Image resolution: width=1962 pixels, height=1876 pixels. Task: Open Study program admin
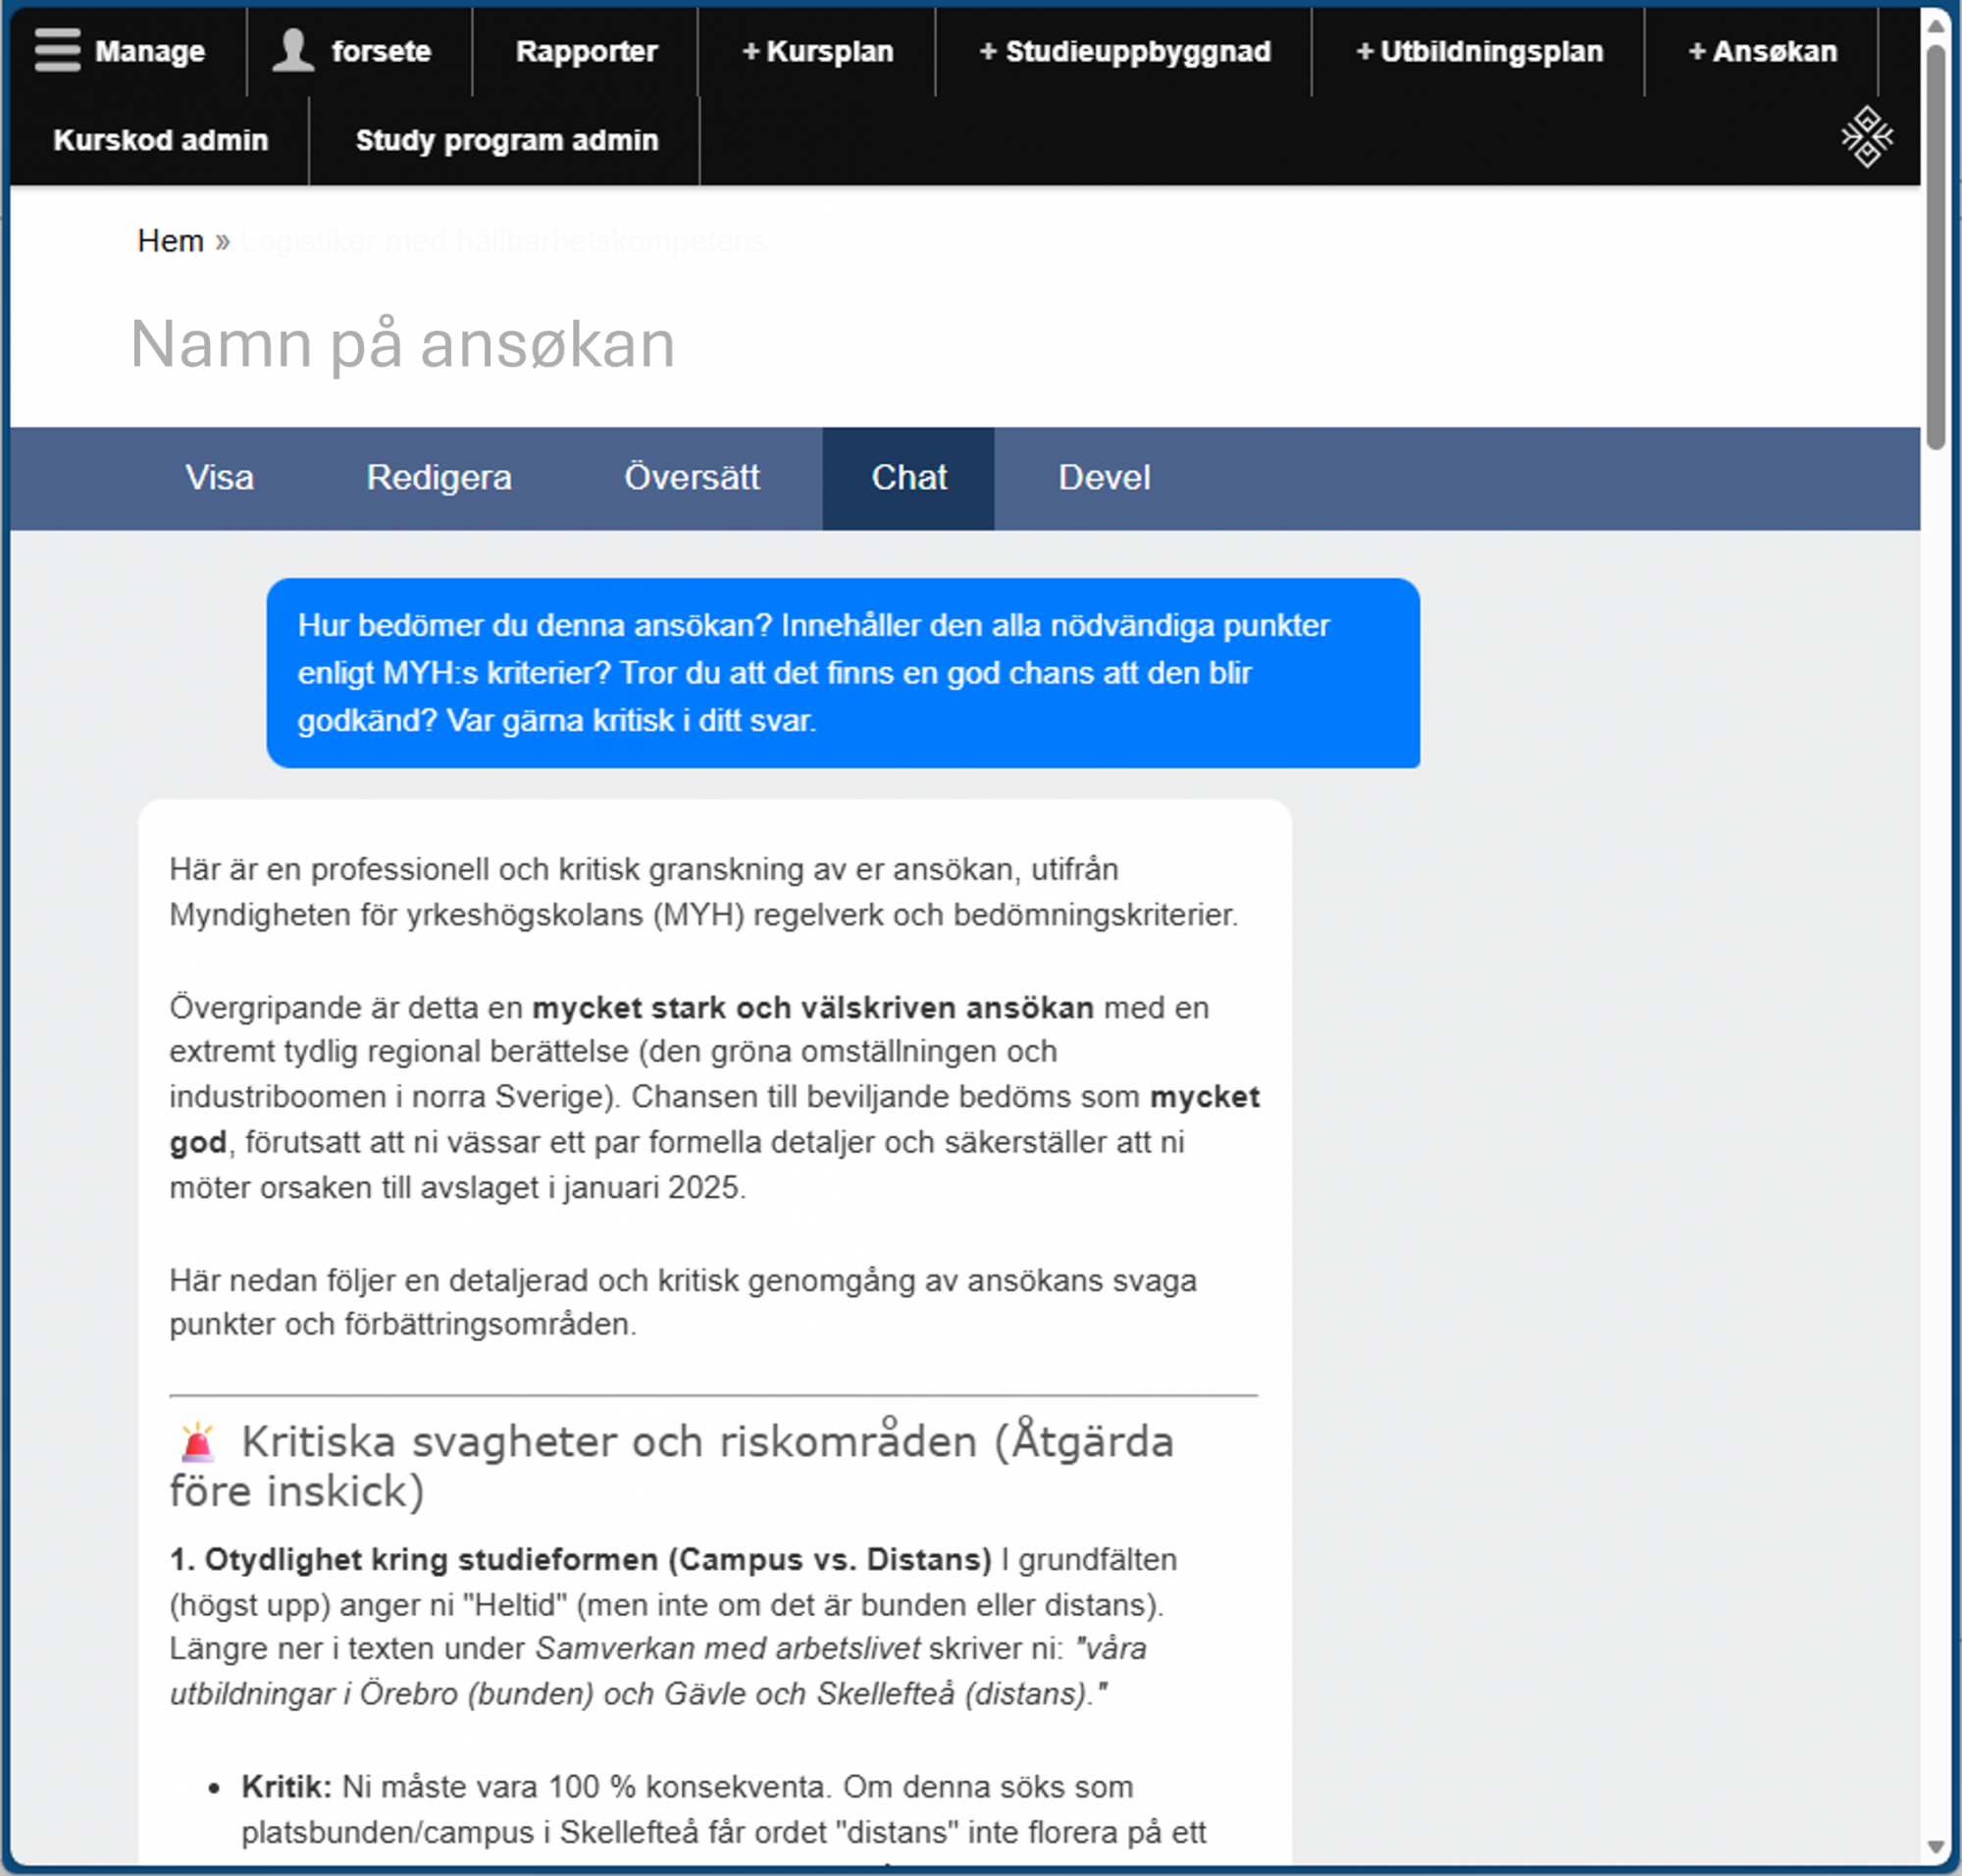coord(507,140)
